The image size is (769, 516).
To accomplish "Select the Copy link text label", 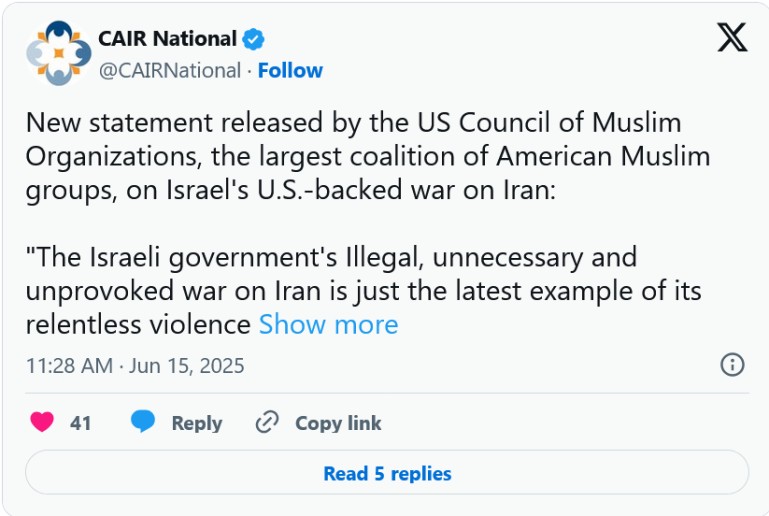I will point(338,423).
